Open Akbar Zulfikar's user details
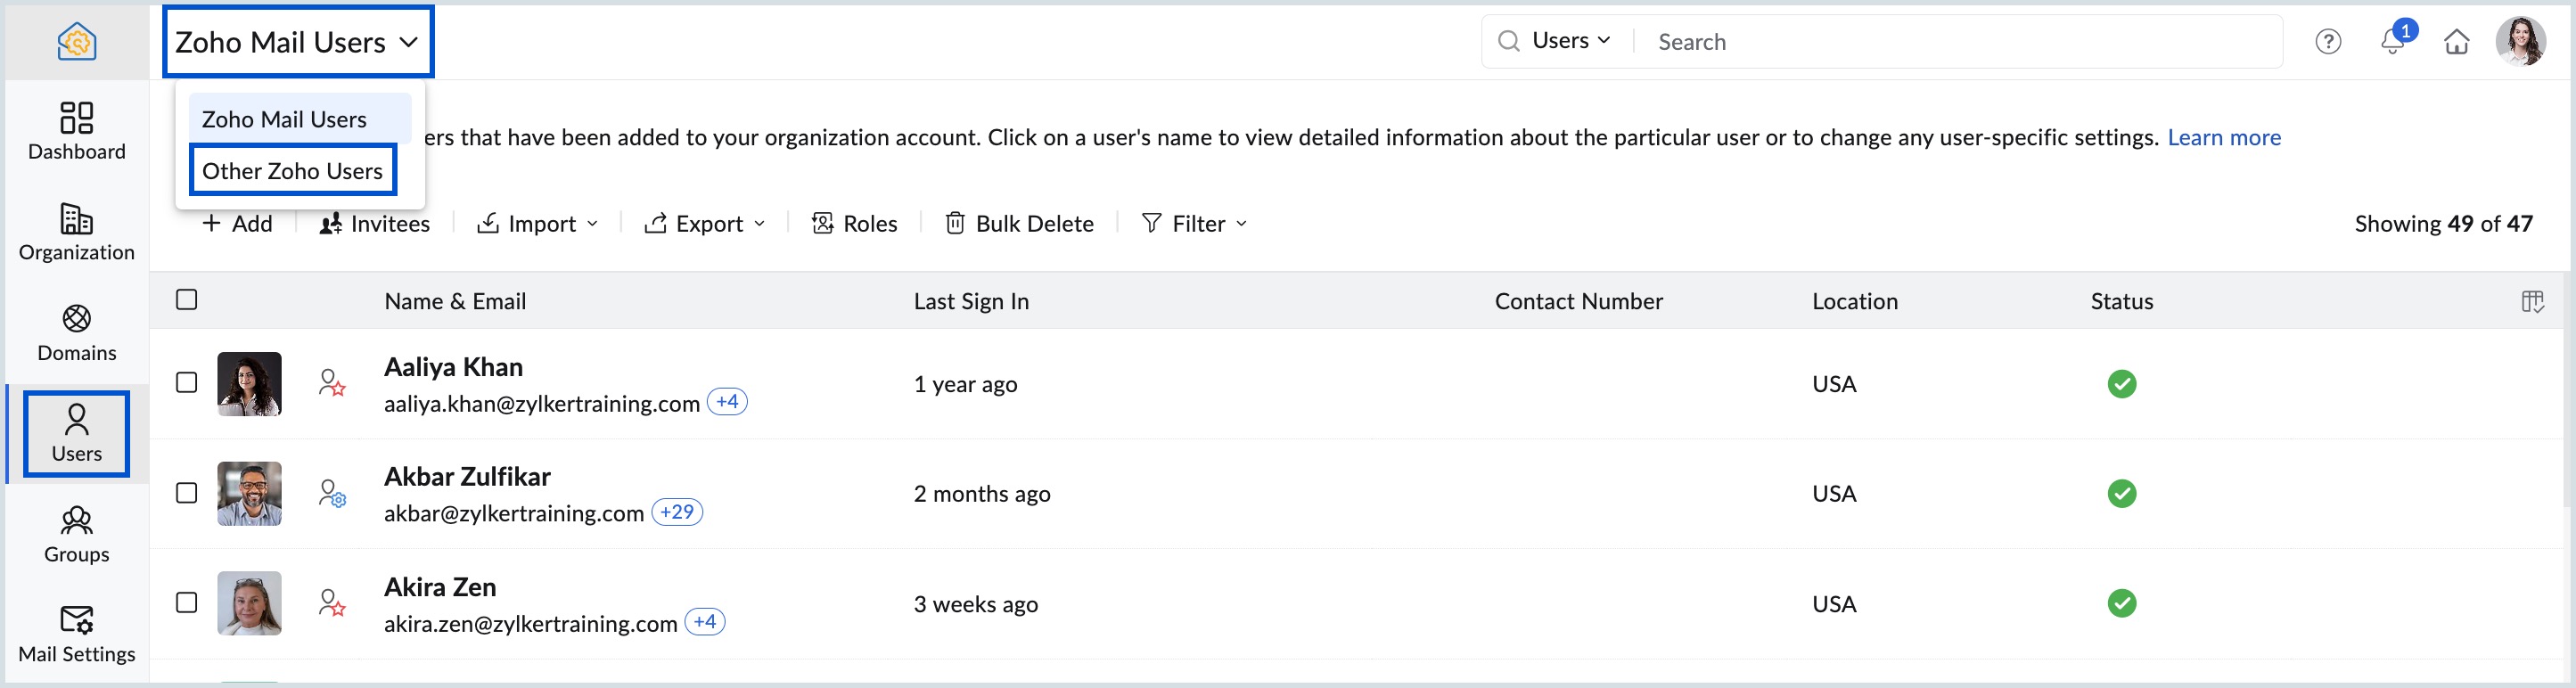Screen dimensions: 2576x688 [467, 477]
